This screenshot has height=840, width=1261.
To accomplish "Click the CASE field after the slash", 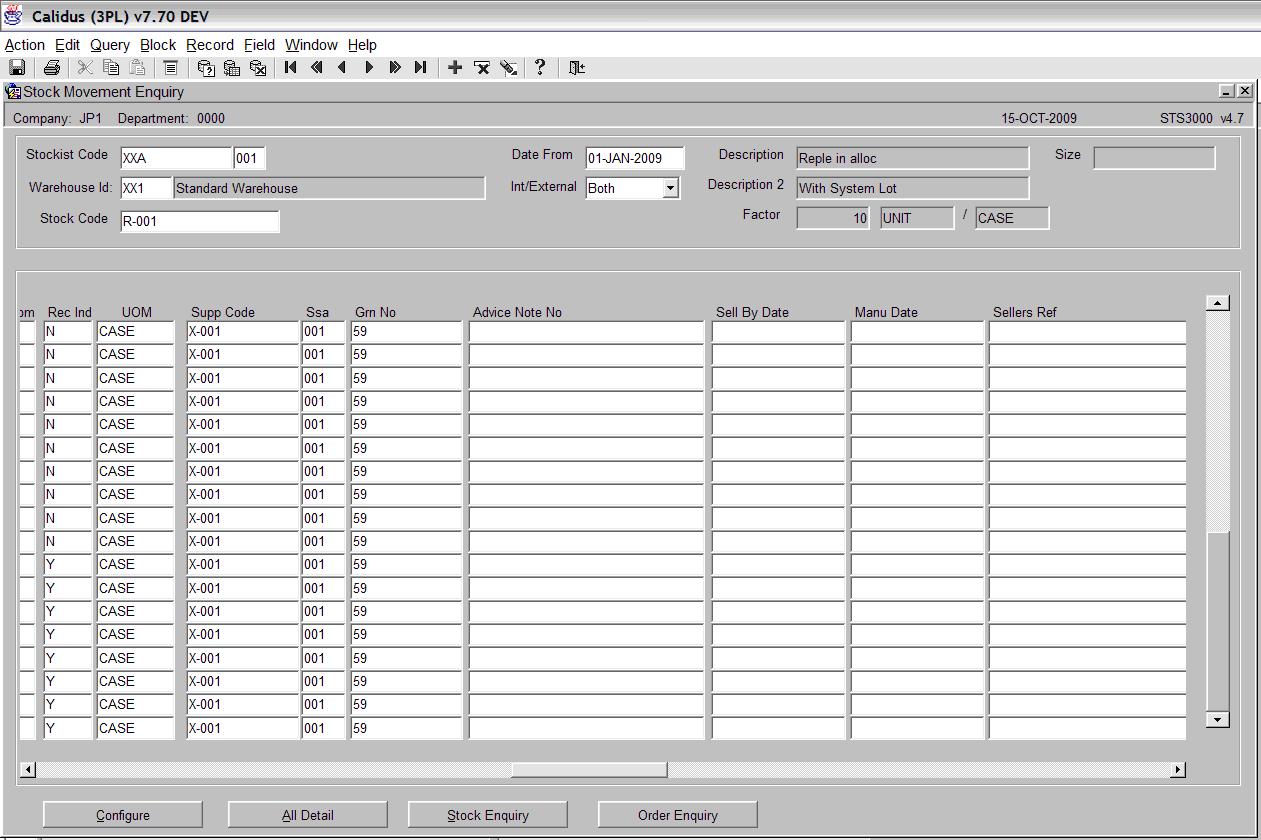I will point(1012,218).
